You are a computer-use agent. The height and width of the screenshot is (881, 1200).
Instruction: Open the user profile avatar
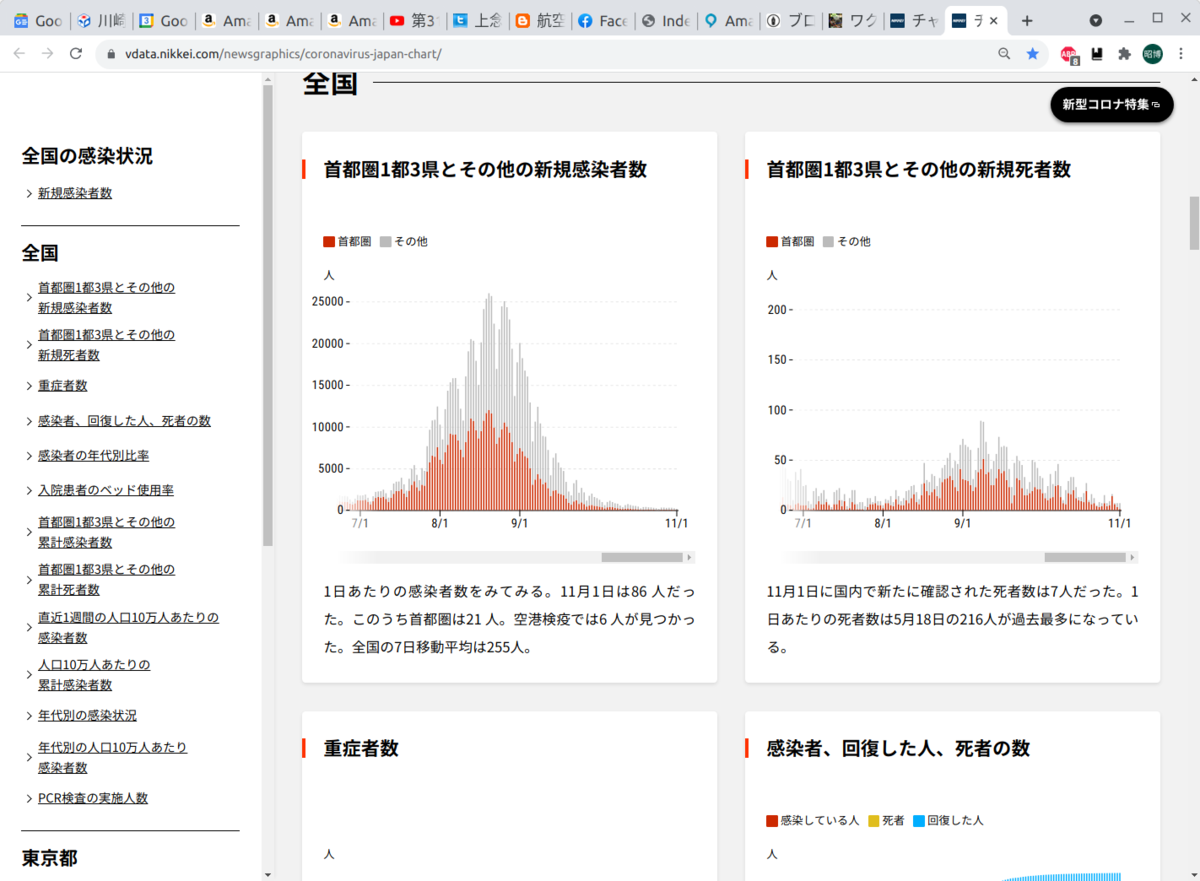pos(1153,54)
